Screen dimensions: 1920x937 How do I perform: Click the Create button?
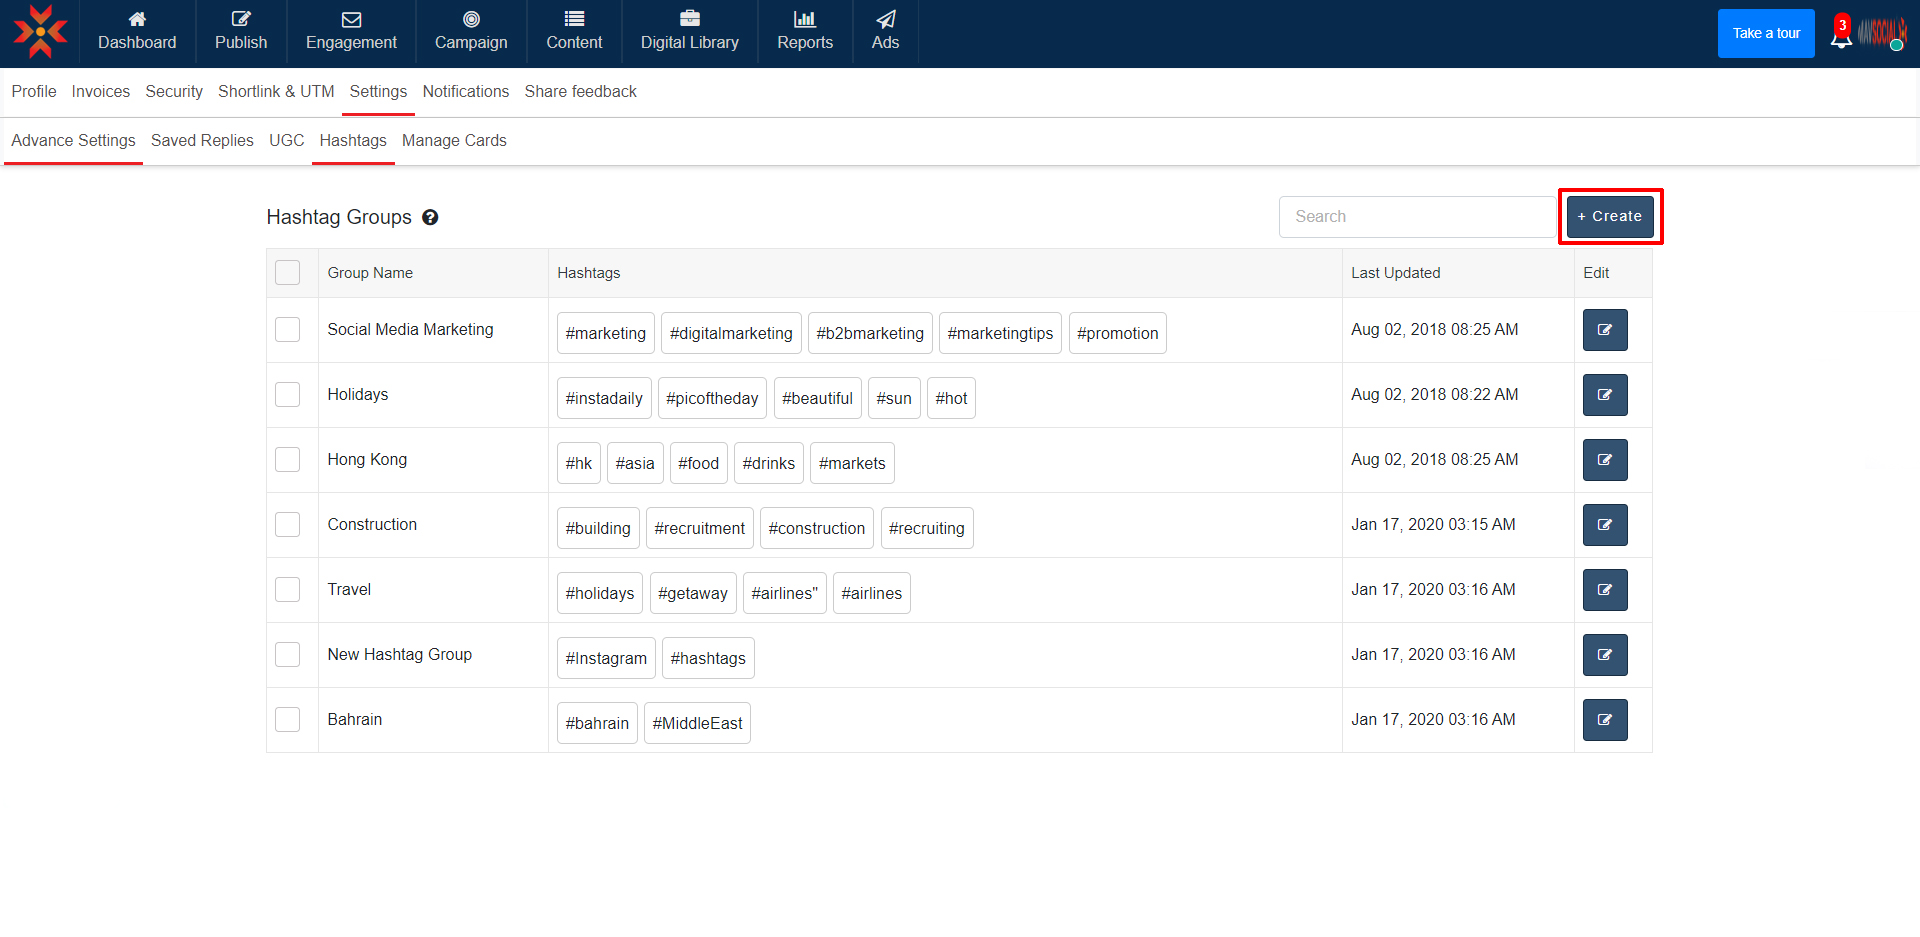[x=1609, y=217]
